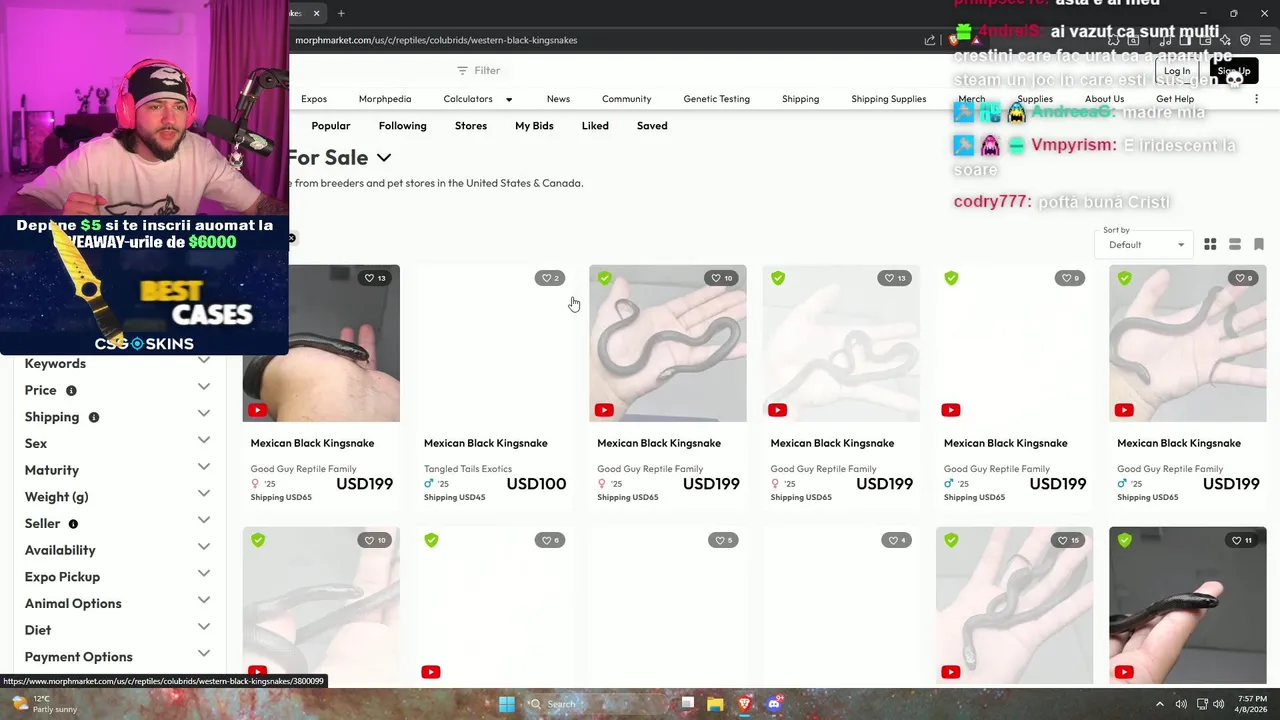
Task: Open the Community link
Action: pos(626,99)
